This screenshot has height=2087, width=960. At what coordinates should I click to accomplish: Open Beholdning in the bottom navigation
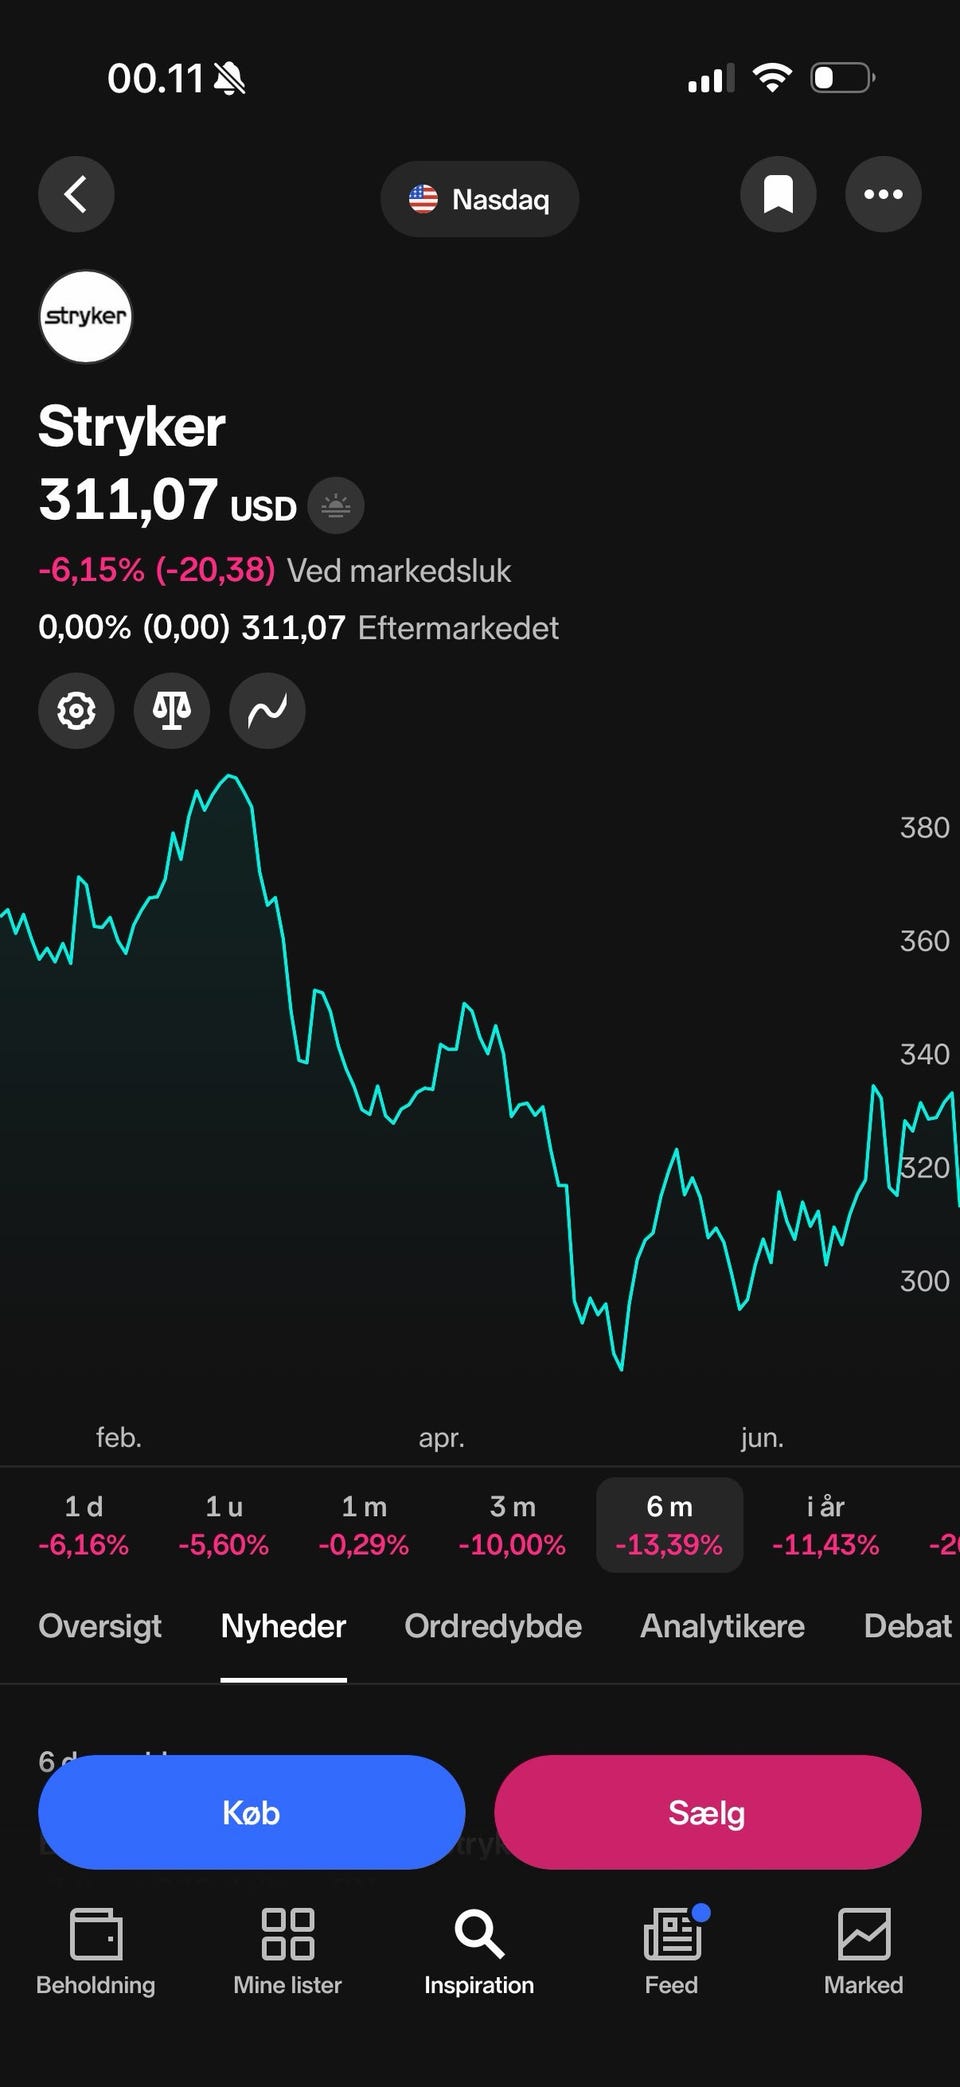click(96, 1952)
